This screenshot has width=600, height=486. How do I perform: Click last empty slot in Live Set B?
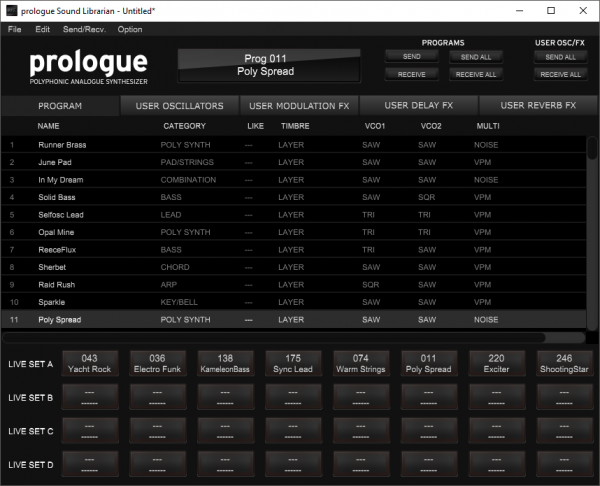click(564, 397)
